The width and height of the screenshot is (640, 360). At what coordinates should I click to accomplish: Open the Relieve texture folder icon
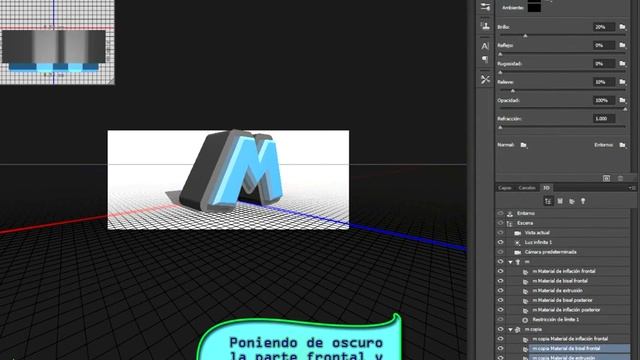click(622, 82)
